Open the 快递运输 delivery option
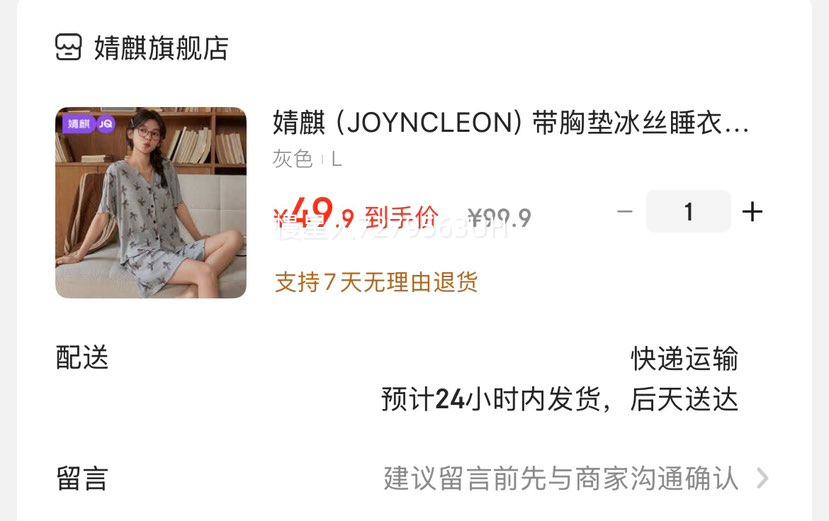This screenshot has width=829, height=521. (x=685, y=359)
